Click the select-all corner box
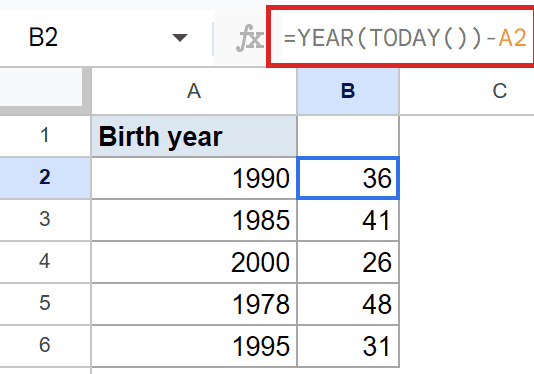This screenshot has height=374, width=534. (45, 90)
